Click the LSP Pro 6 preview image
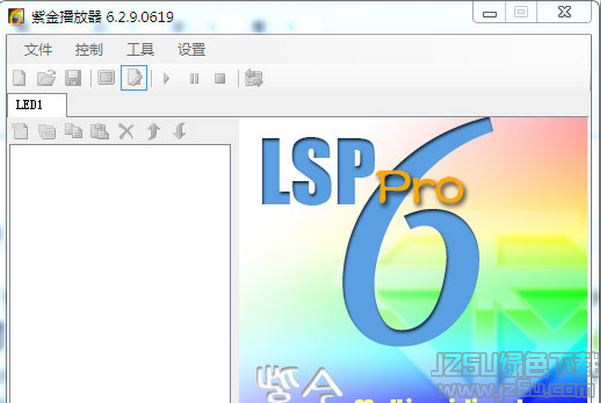601x403 pixels. (413, 260)
